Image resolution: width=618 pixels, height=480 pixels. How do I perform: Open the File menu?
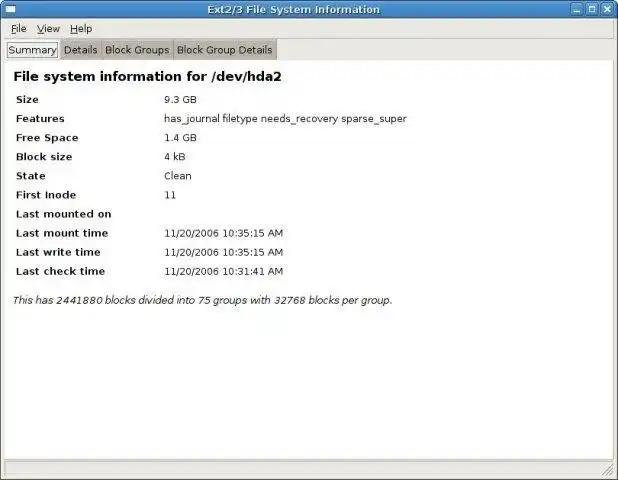[x=19, y=29]
